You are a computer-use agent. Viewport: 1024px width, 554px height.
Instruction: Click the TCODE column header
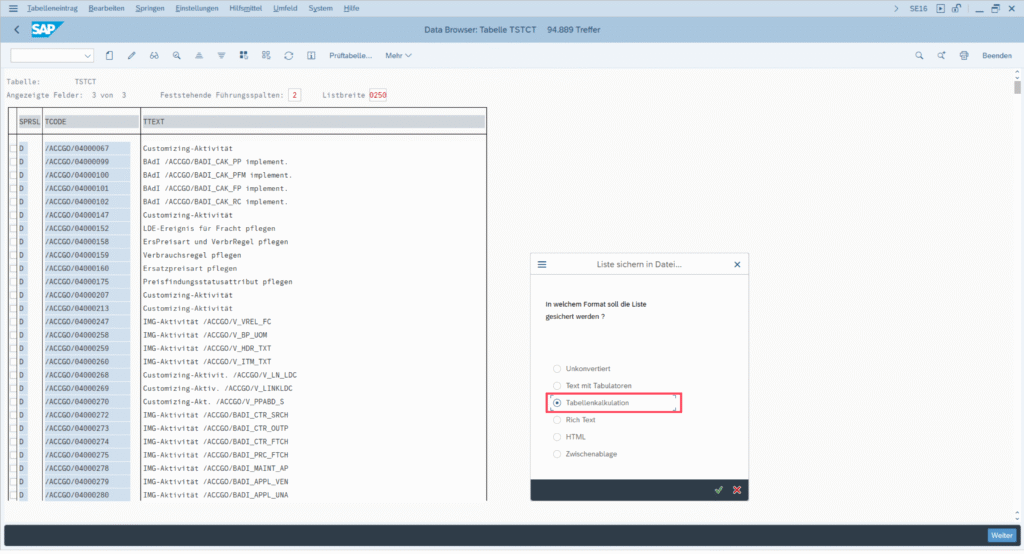pyautogui.click(x=91, y=122)
